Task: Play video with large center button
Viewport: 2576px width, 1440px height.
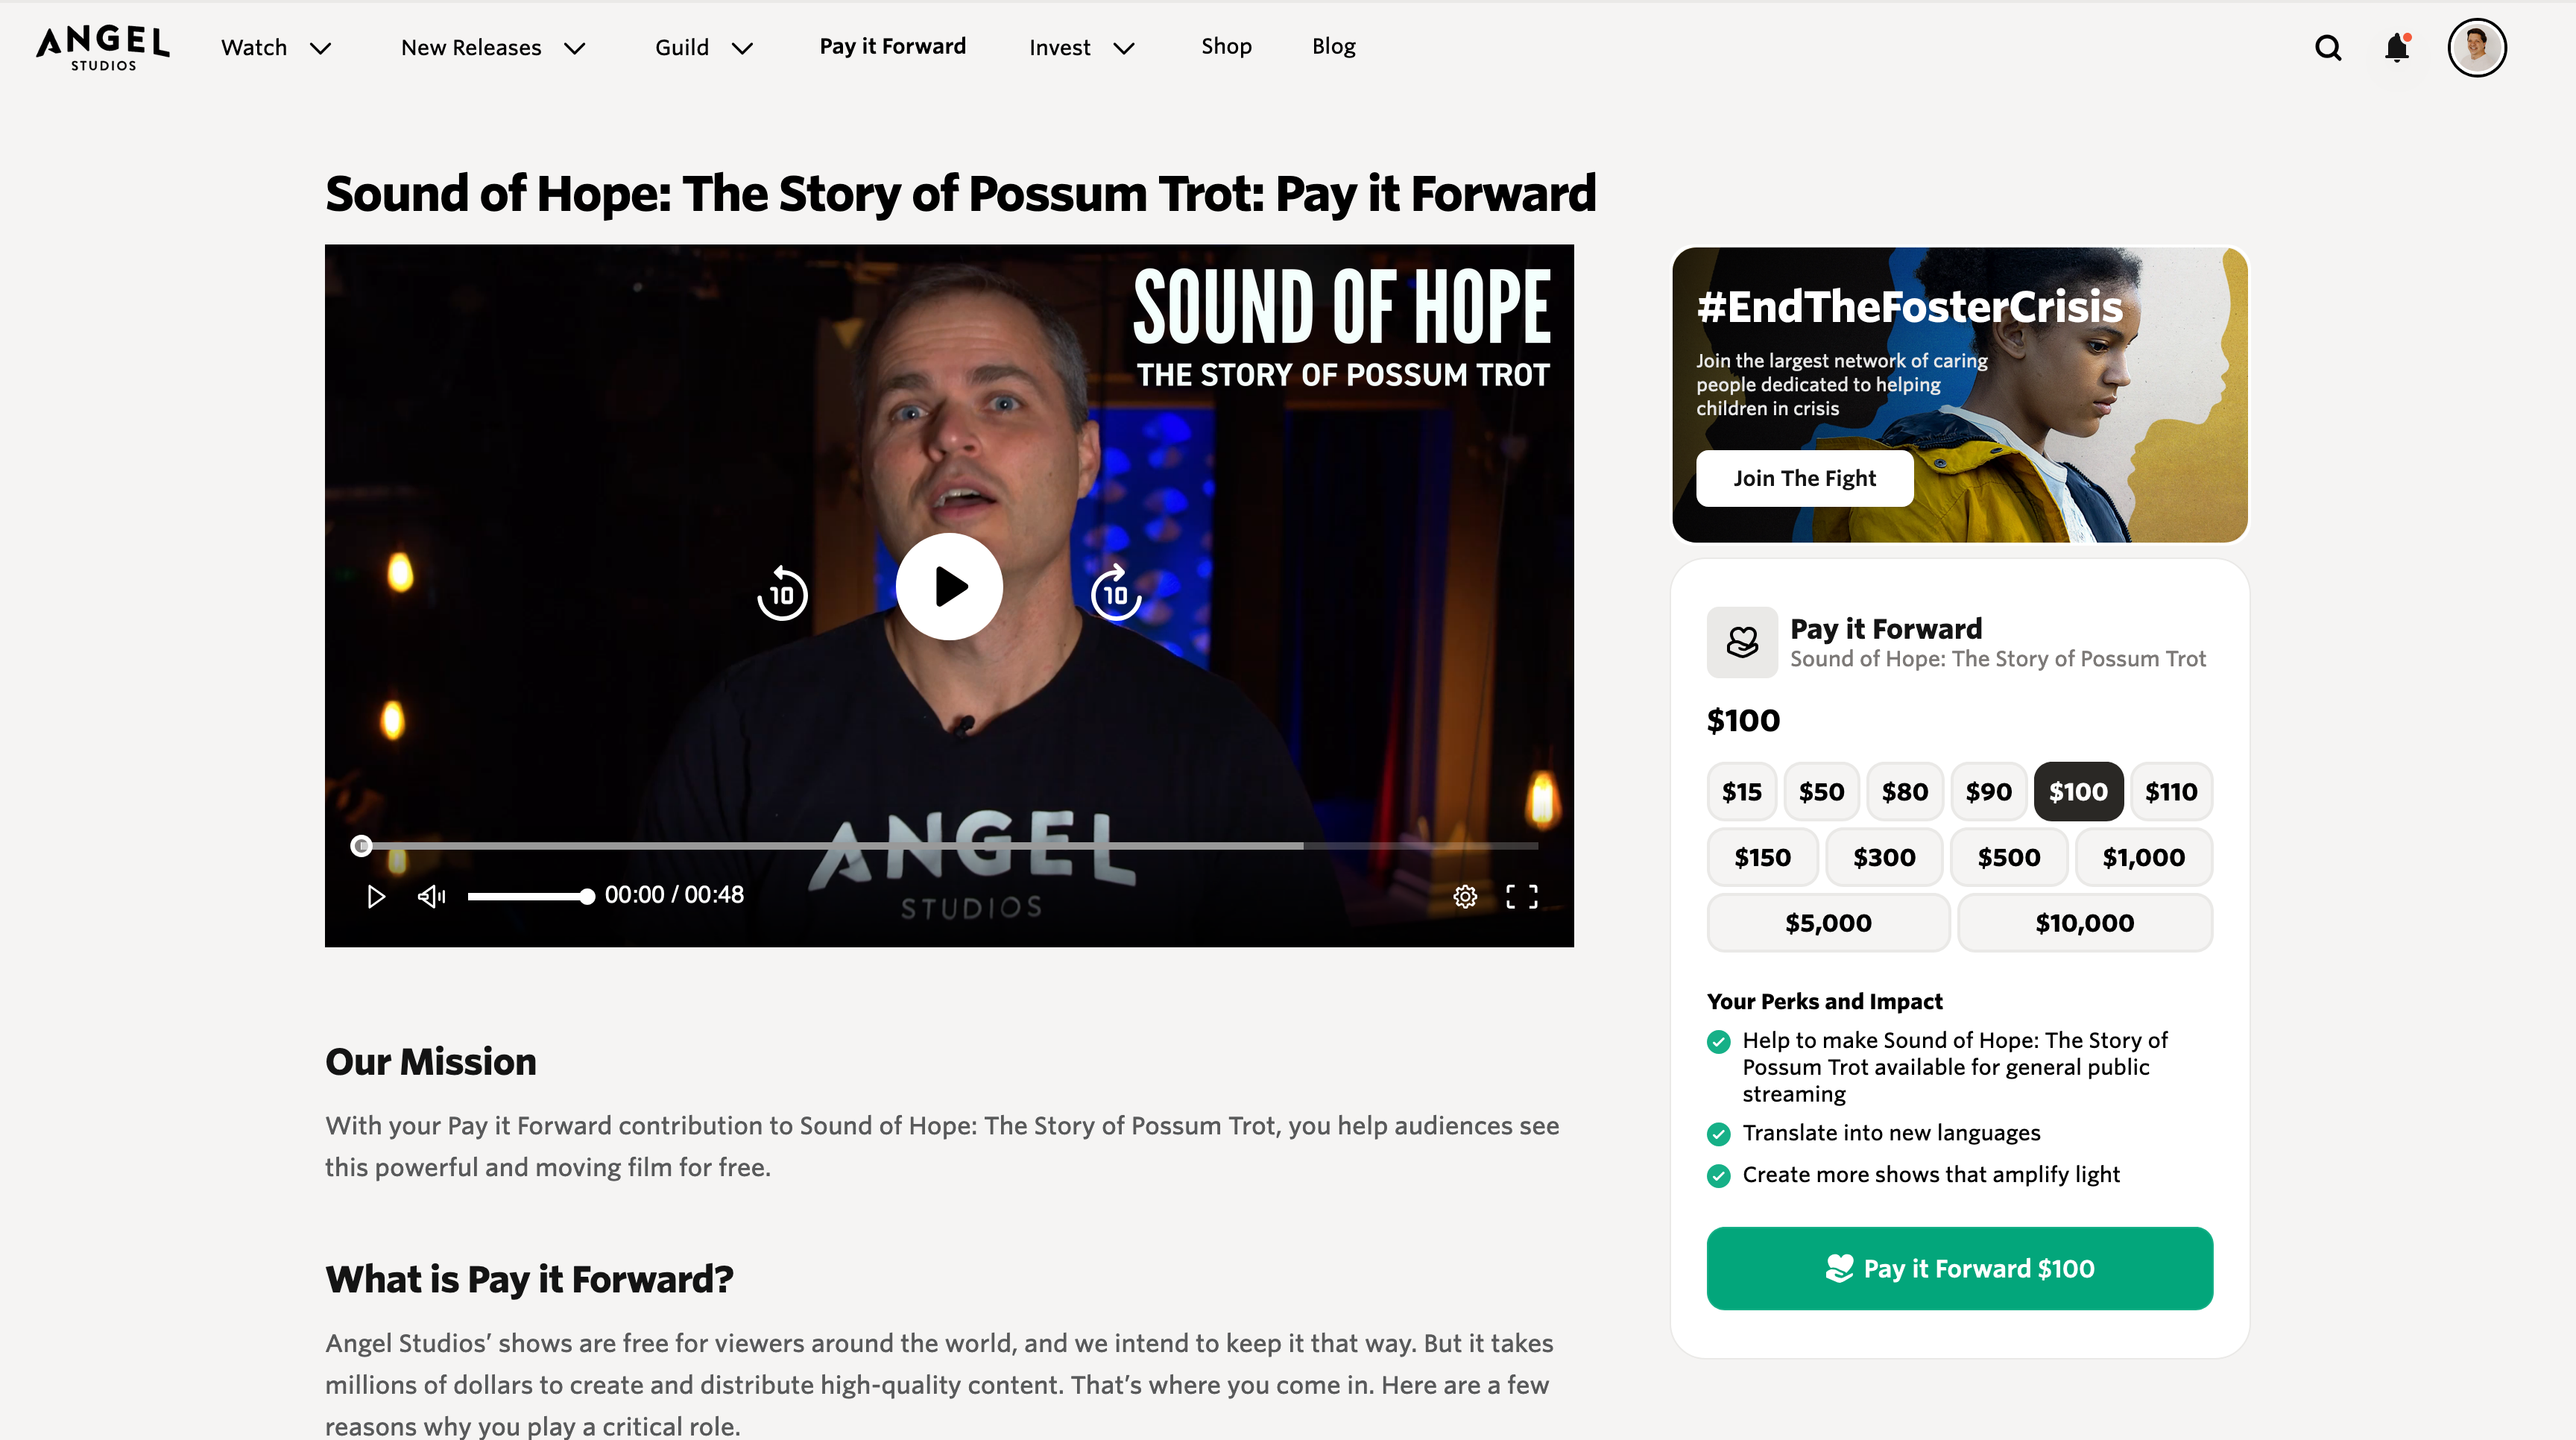Action: coord(949,586)
